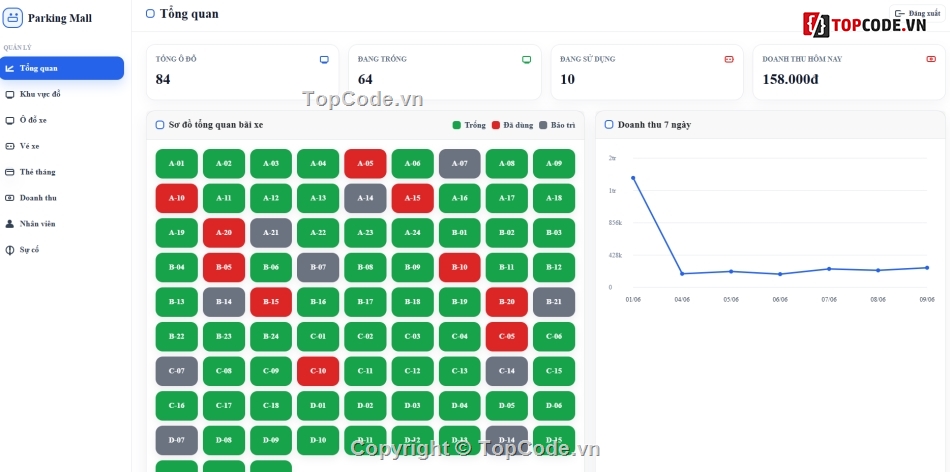Click the Tổng ô đỗ value 84

pyautogui.click(x=163, y=79)
